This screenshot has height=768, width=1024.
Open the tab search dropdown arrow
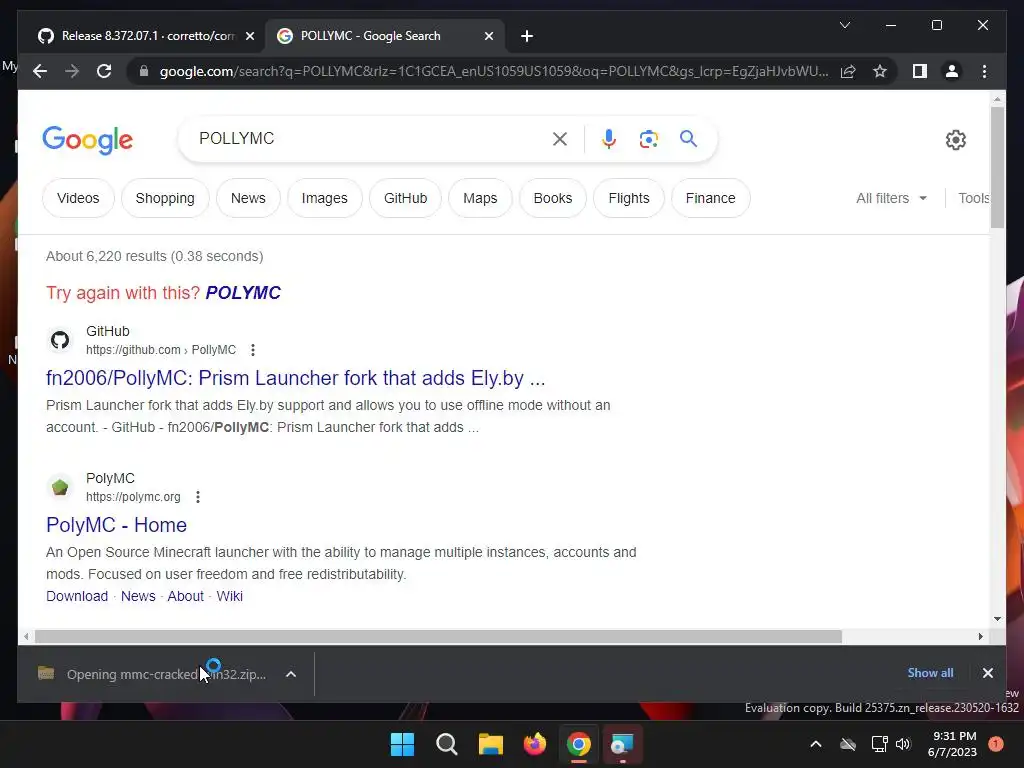coord(844,25)
